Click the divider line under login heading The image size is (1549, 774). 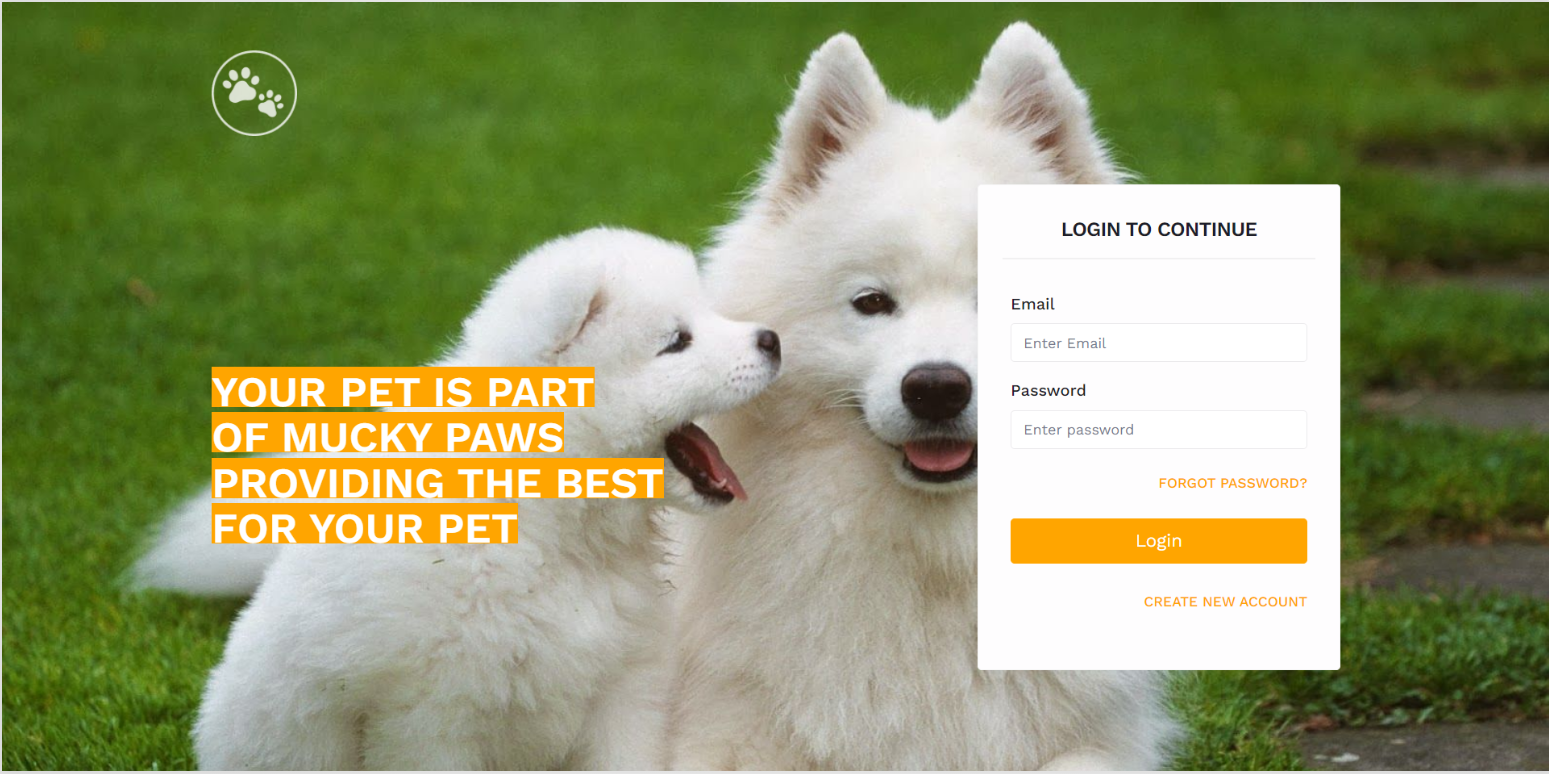coord(1158,259)
